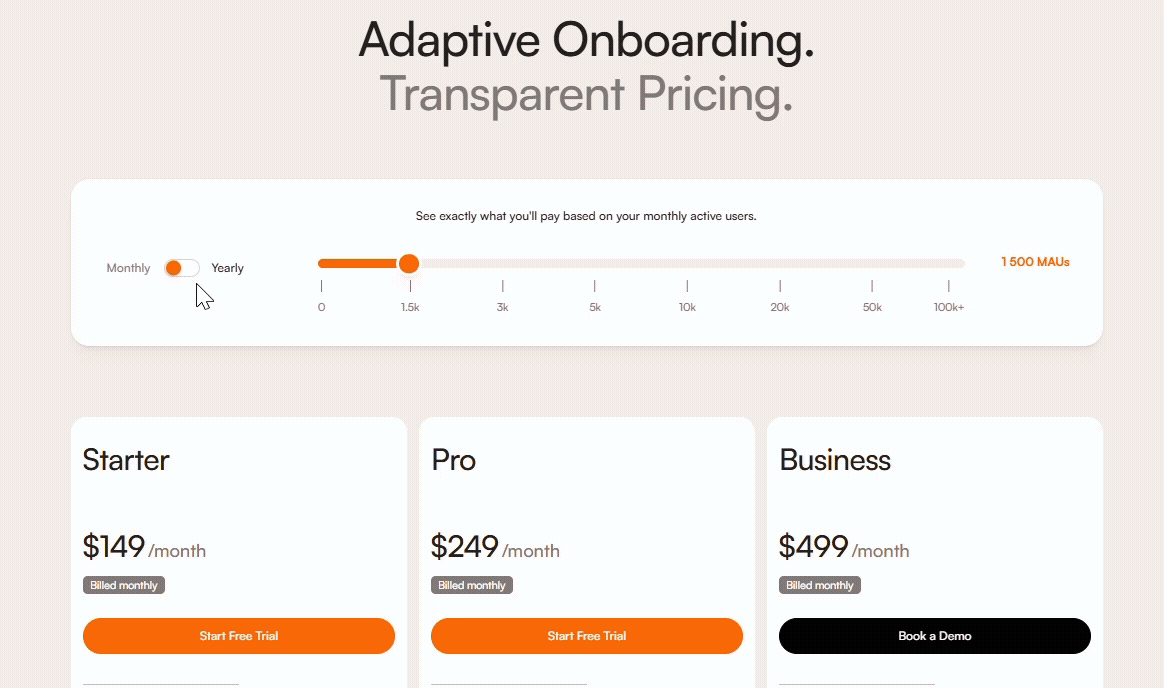
Task: Start Free Trial for Pro plan
Action: click(x=587, y=636)
